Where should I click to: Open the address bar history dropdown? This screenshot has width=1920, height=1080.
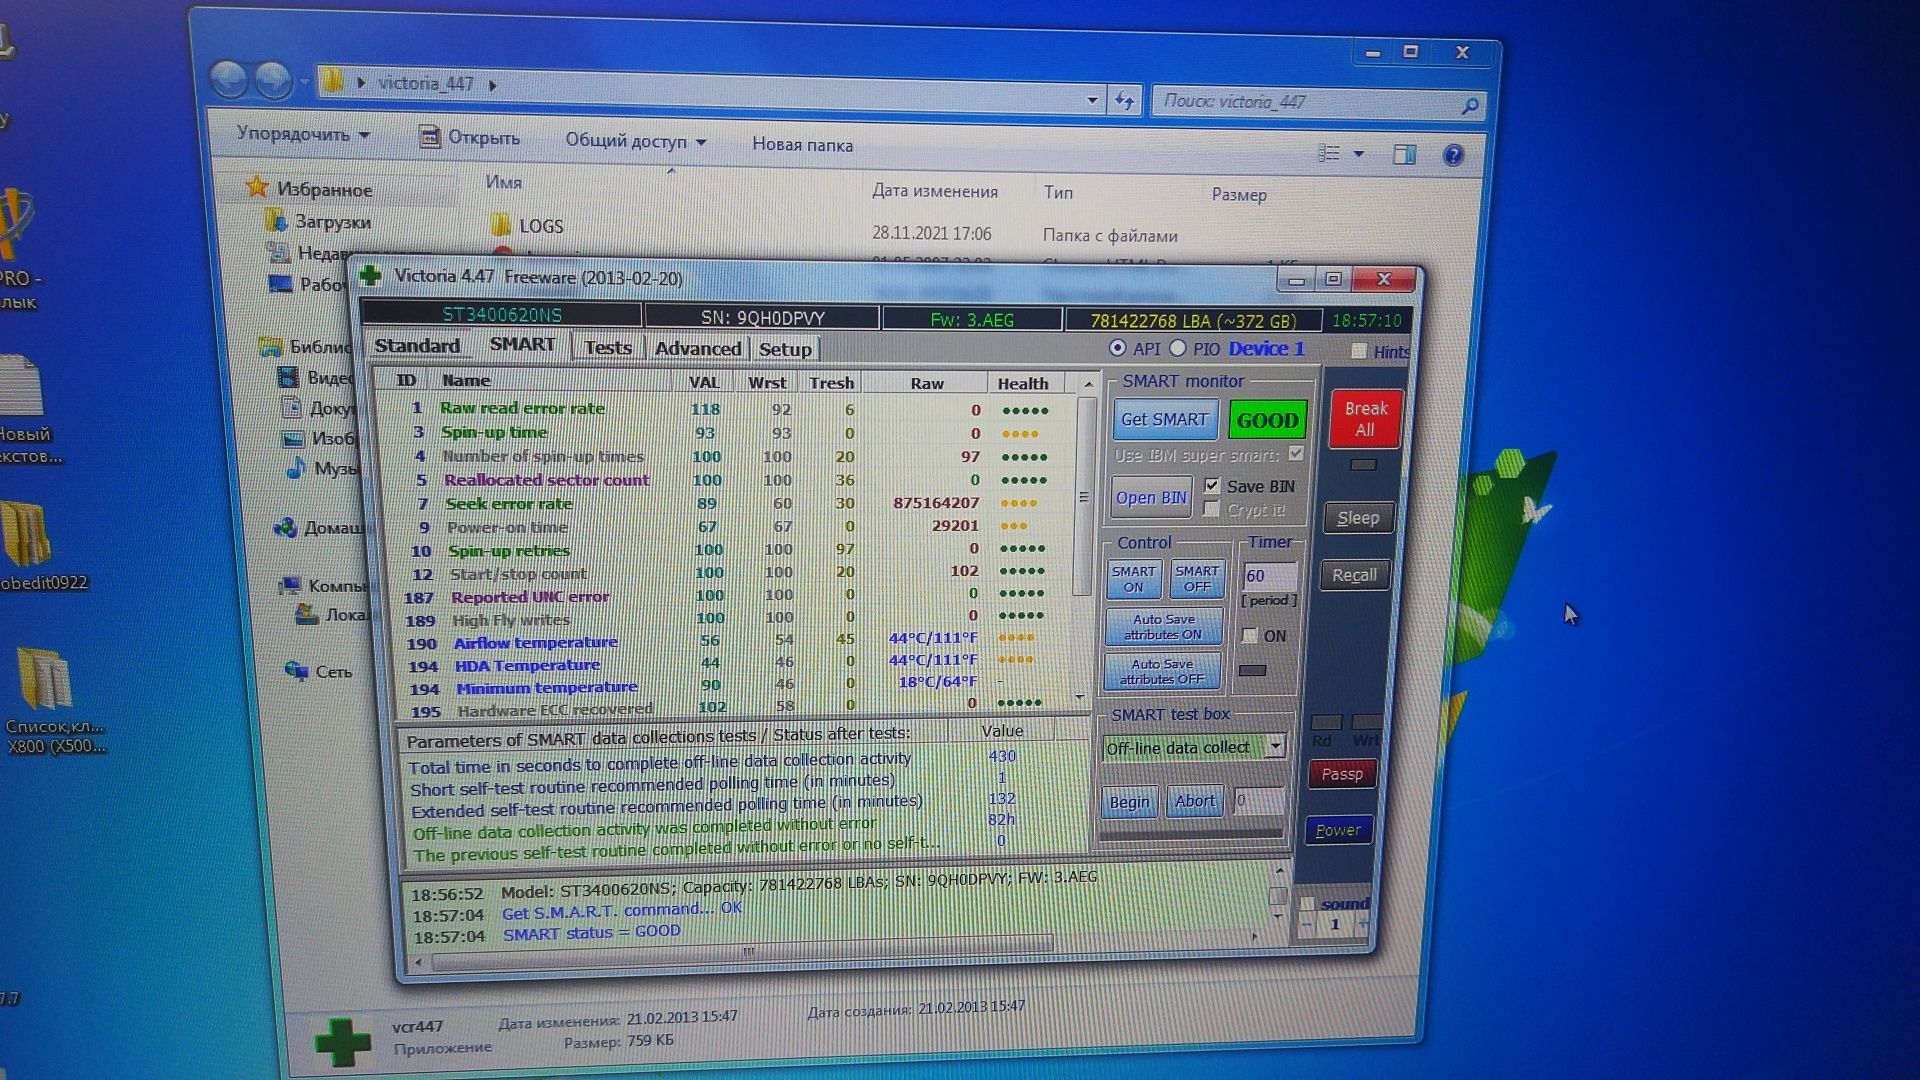click(x=1092, y=99)
